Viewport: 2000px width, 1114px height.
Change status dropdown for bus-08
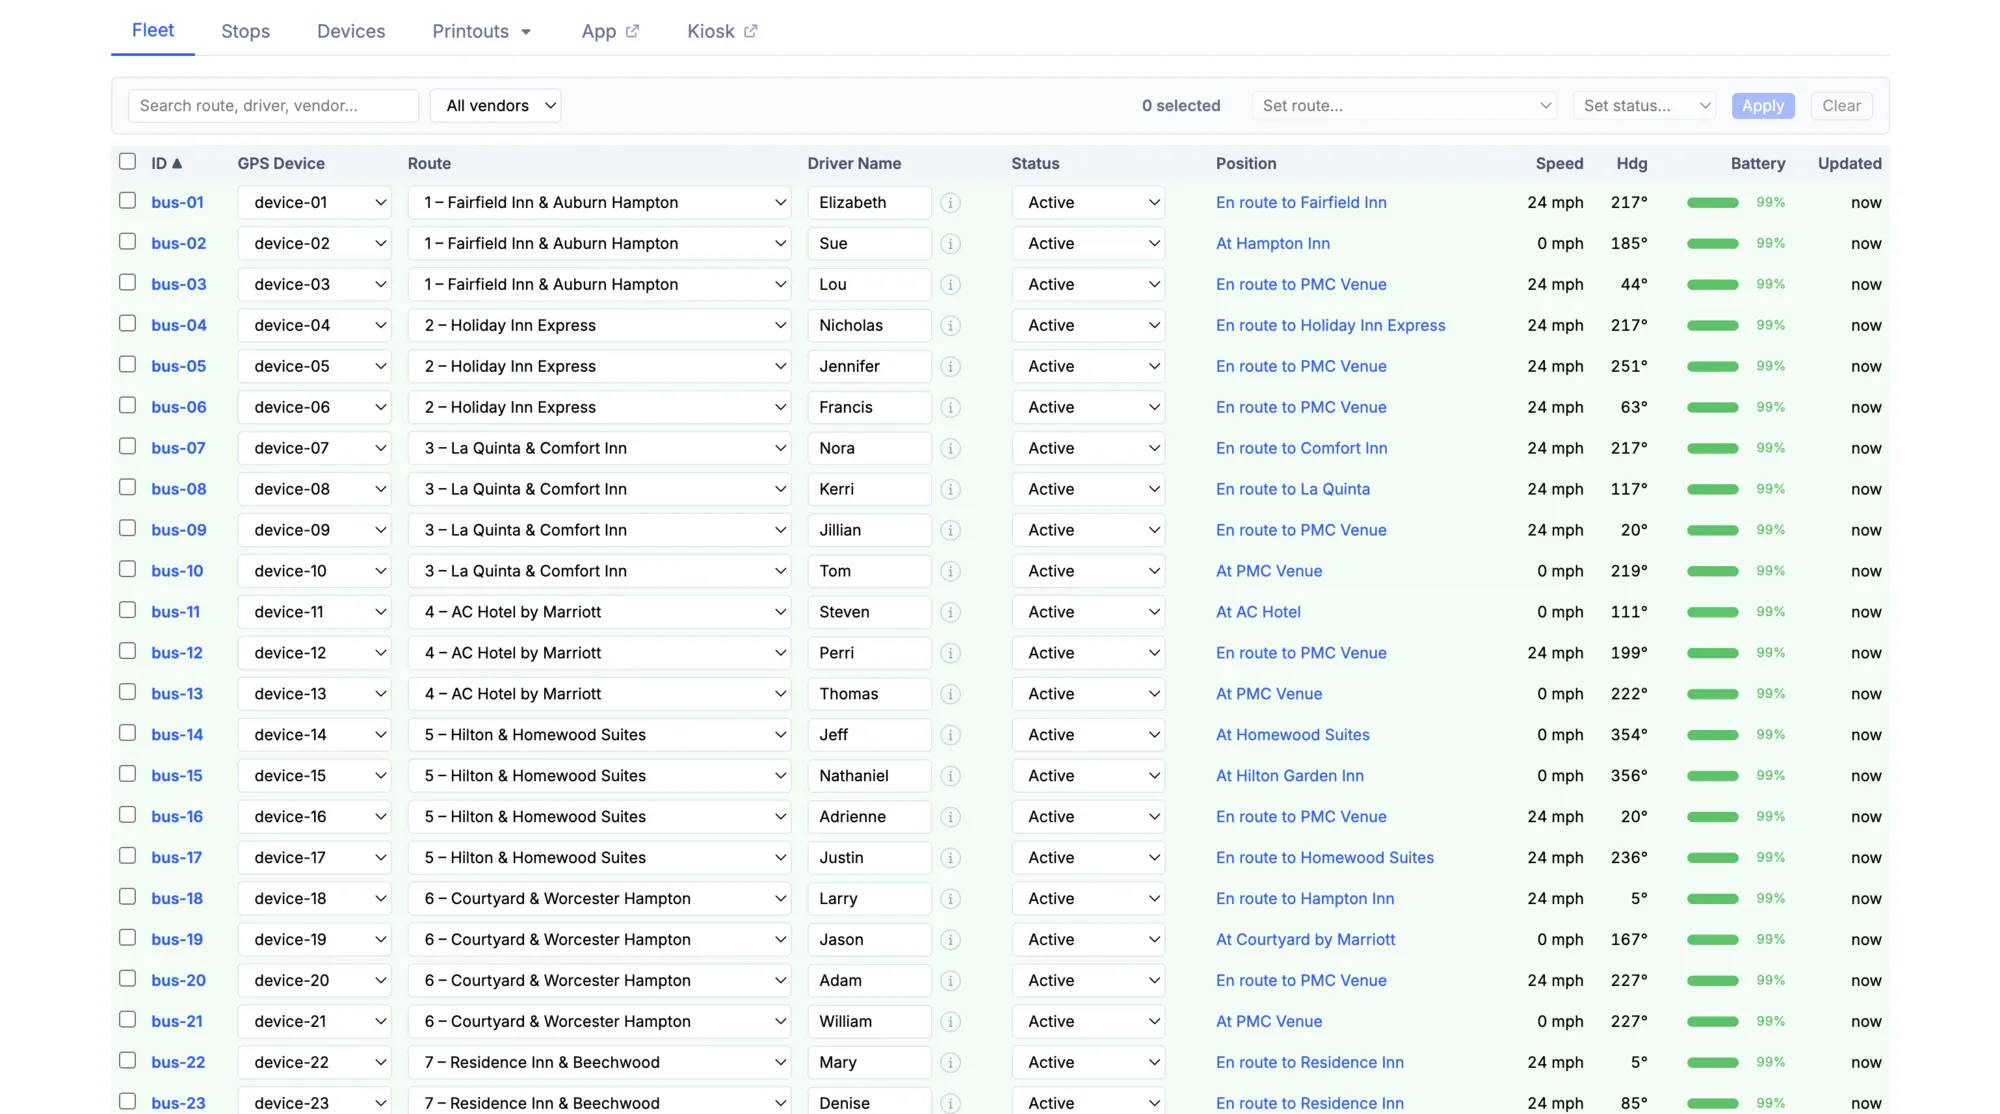[1088, 489]
